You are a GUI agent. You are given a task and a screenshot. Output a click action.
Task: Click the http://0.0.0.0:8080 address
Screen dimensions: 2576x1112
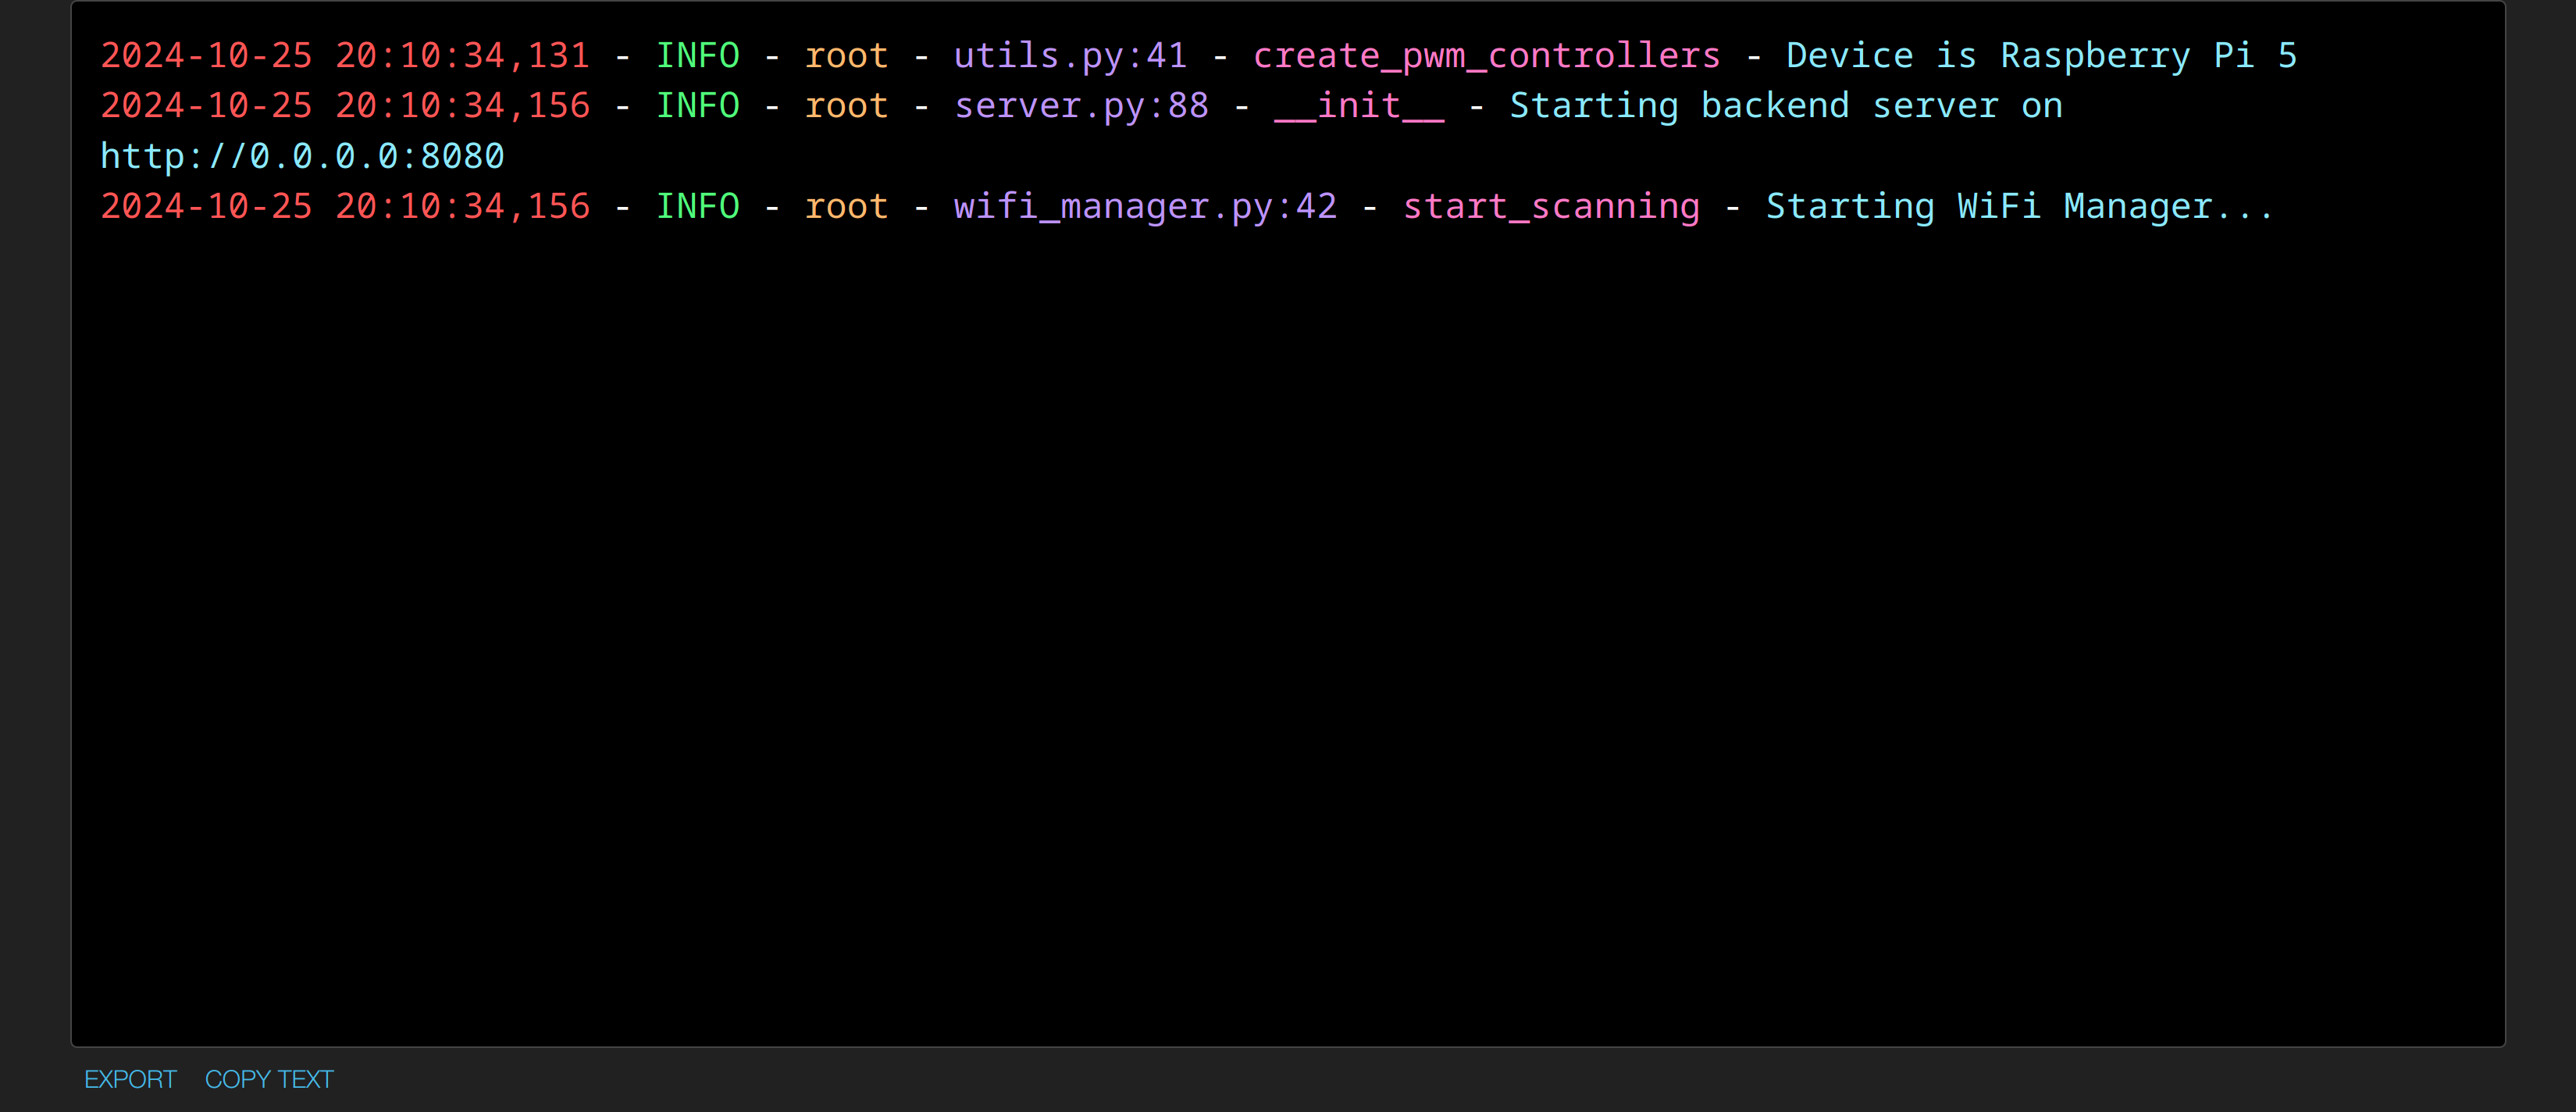click(302, 157)
